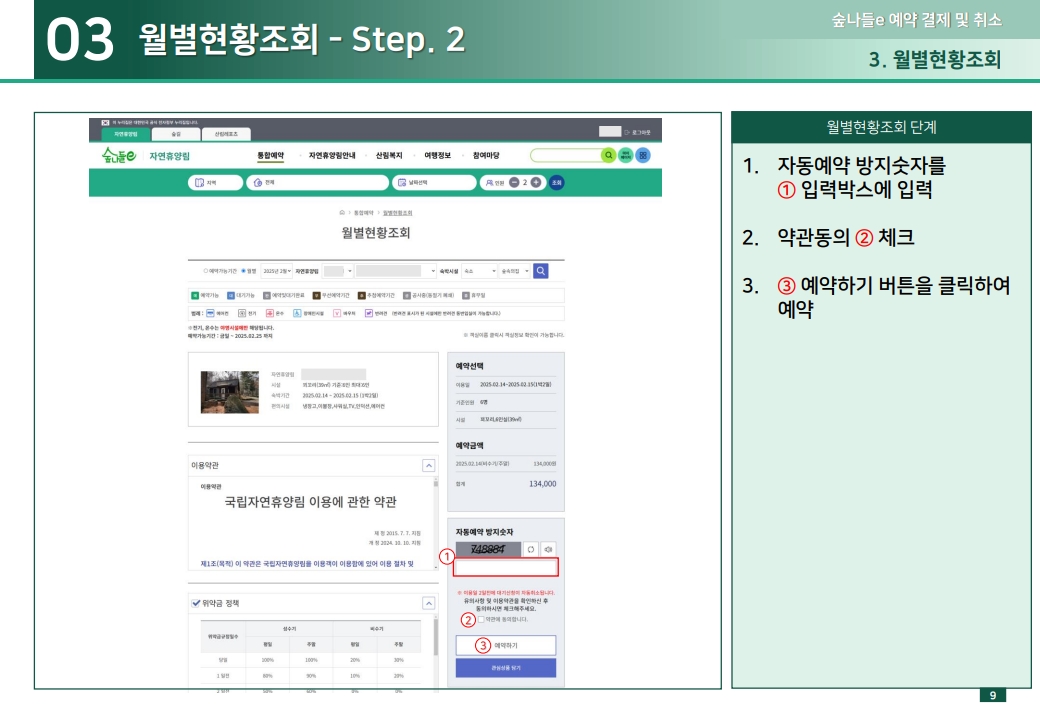The image size is (1040, 720).
Task: Enable the 약관에 동의합니다 checkbox
Action: click(x=481, y=620)
